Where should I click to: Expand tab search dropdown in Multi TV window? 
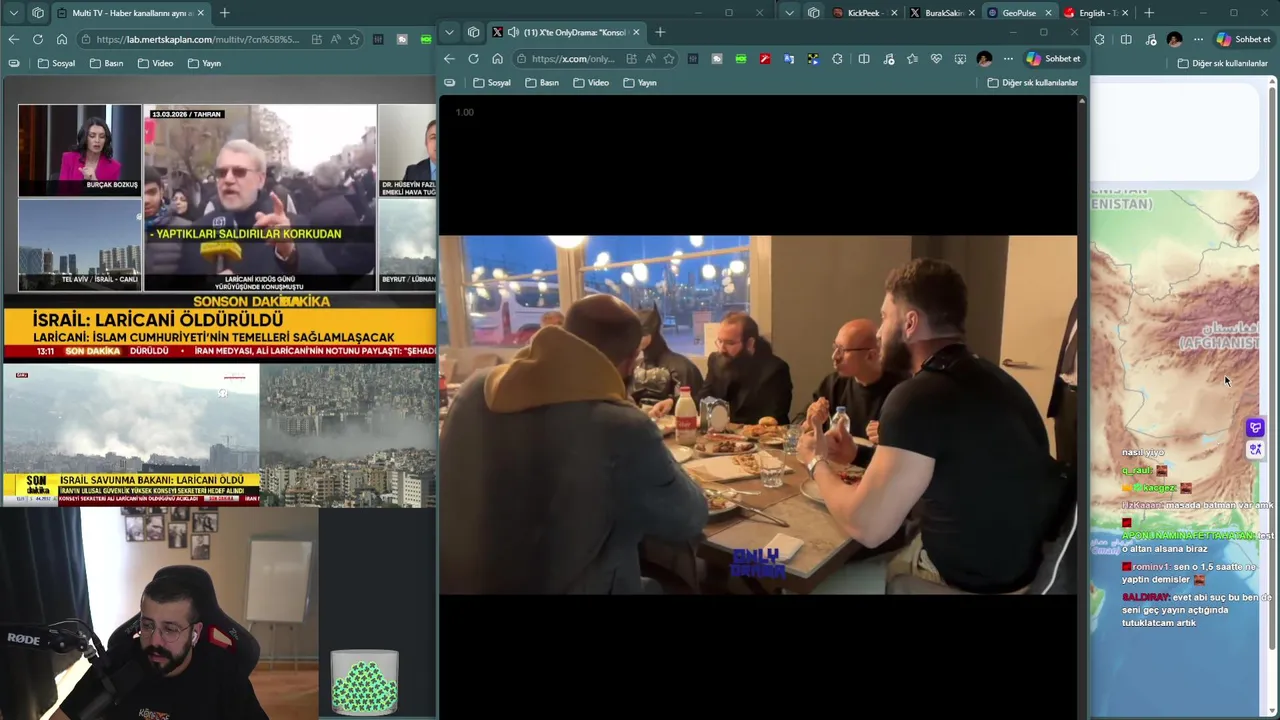coord(13,13)
